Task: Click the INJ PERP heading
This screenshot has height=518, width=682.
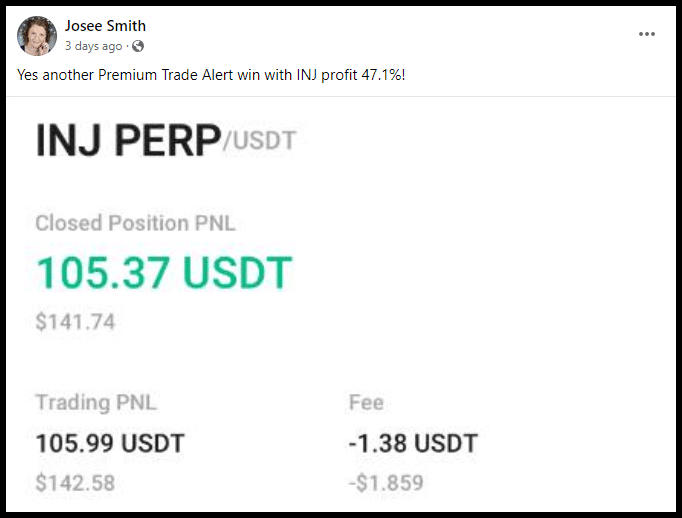Action: [127, 141]
